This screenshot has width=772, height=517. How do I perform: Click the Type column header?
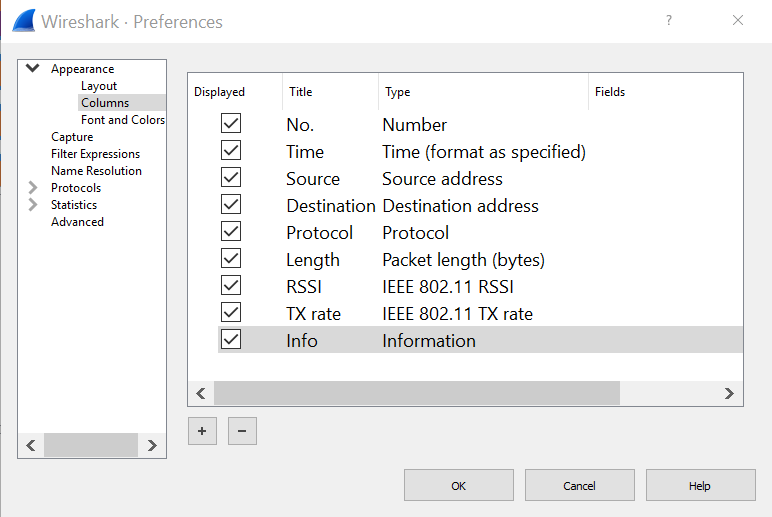[x=483, y=92]
